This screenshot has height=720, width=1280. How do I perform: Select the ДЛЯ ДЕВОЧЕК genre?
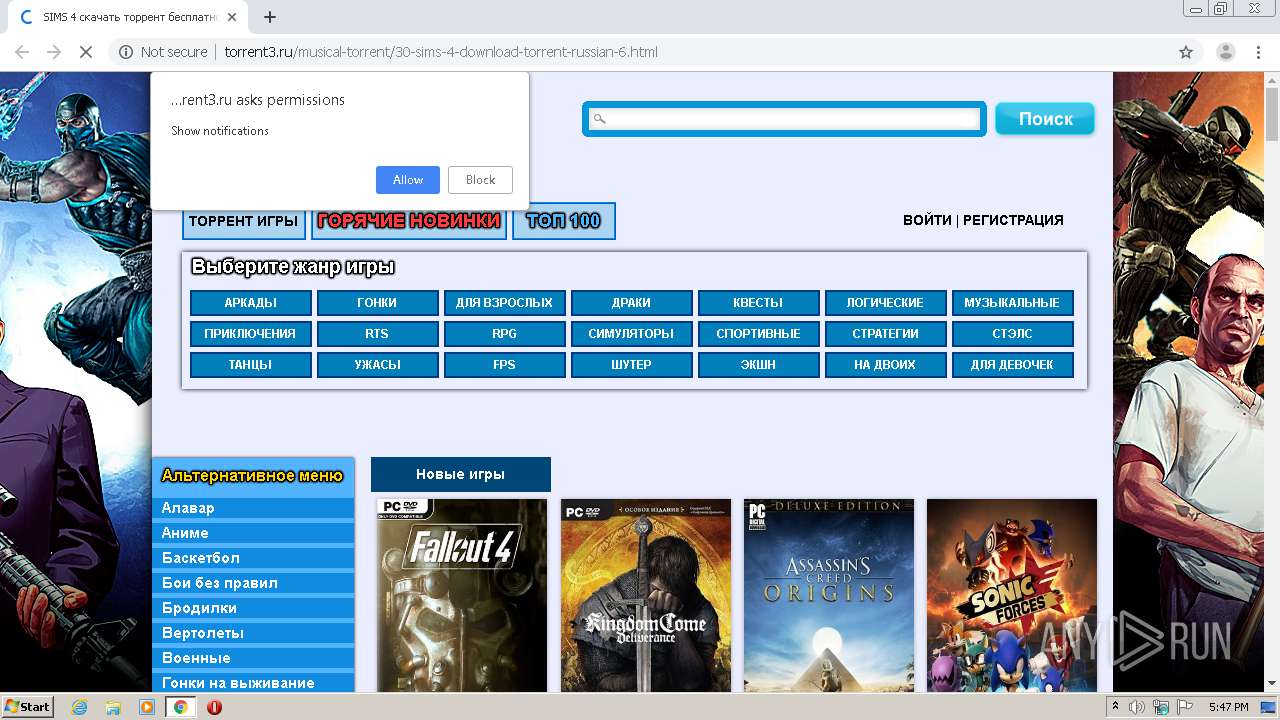[x=1012, y=365]
